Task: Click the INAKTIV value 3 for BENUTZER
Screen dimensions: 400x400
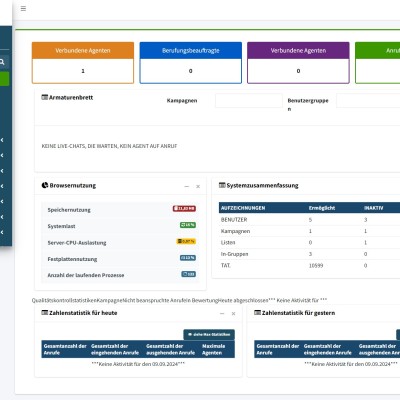Action: tap(366, 220)
